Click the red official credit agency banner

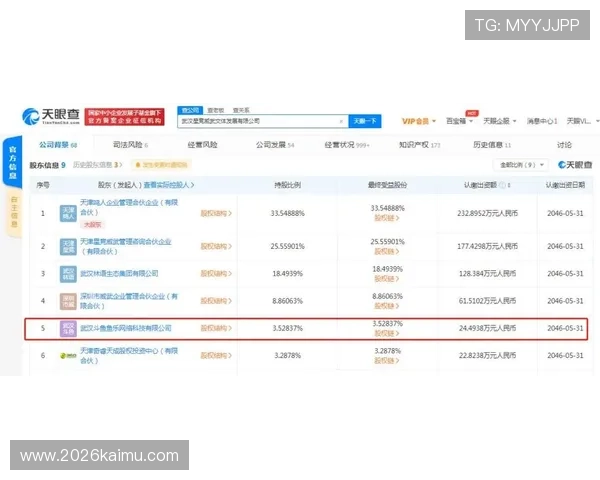[124, 116]
